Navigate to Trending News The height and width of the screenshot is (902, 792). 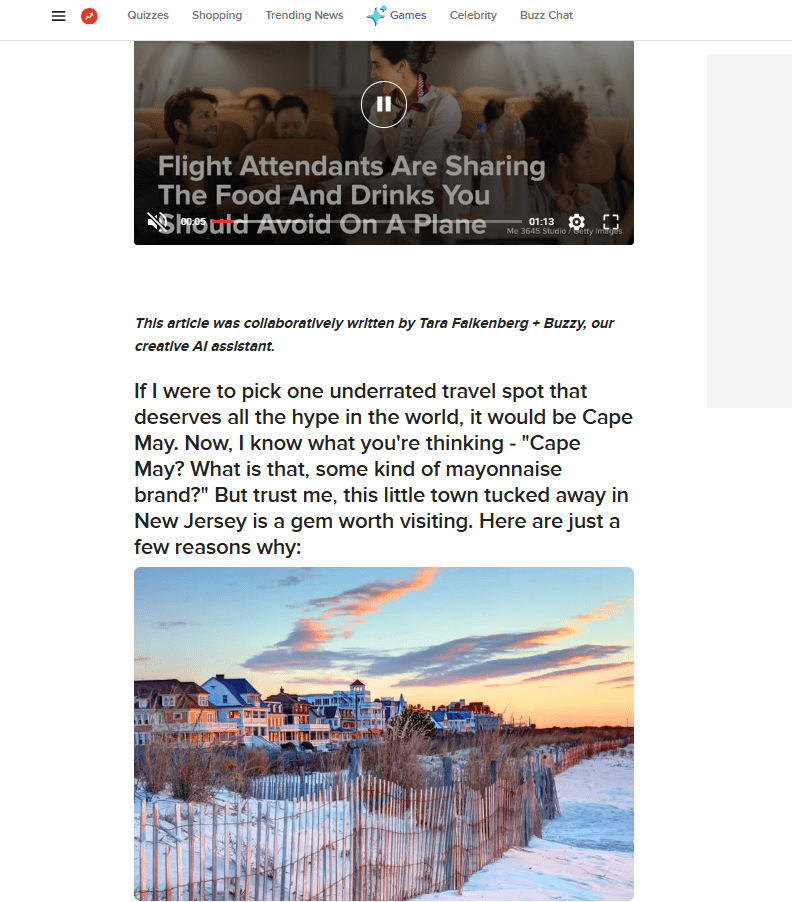pyautogui.click(x=304, y=16)
